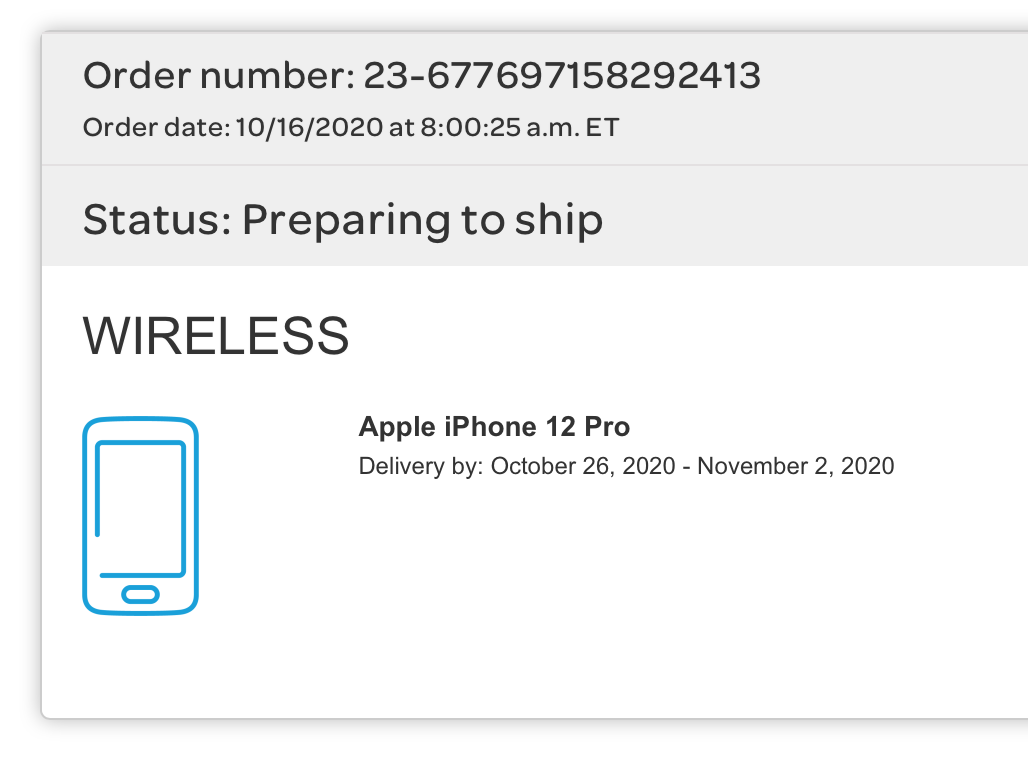Image resolution: width=1028 pixels, height=762 pixels.
Task: Click the "Preparing to ship" status text
Action: coord(422,220)
